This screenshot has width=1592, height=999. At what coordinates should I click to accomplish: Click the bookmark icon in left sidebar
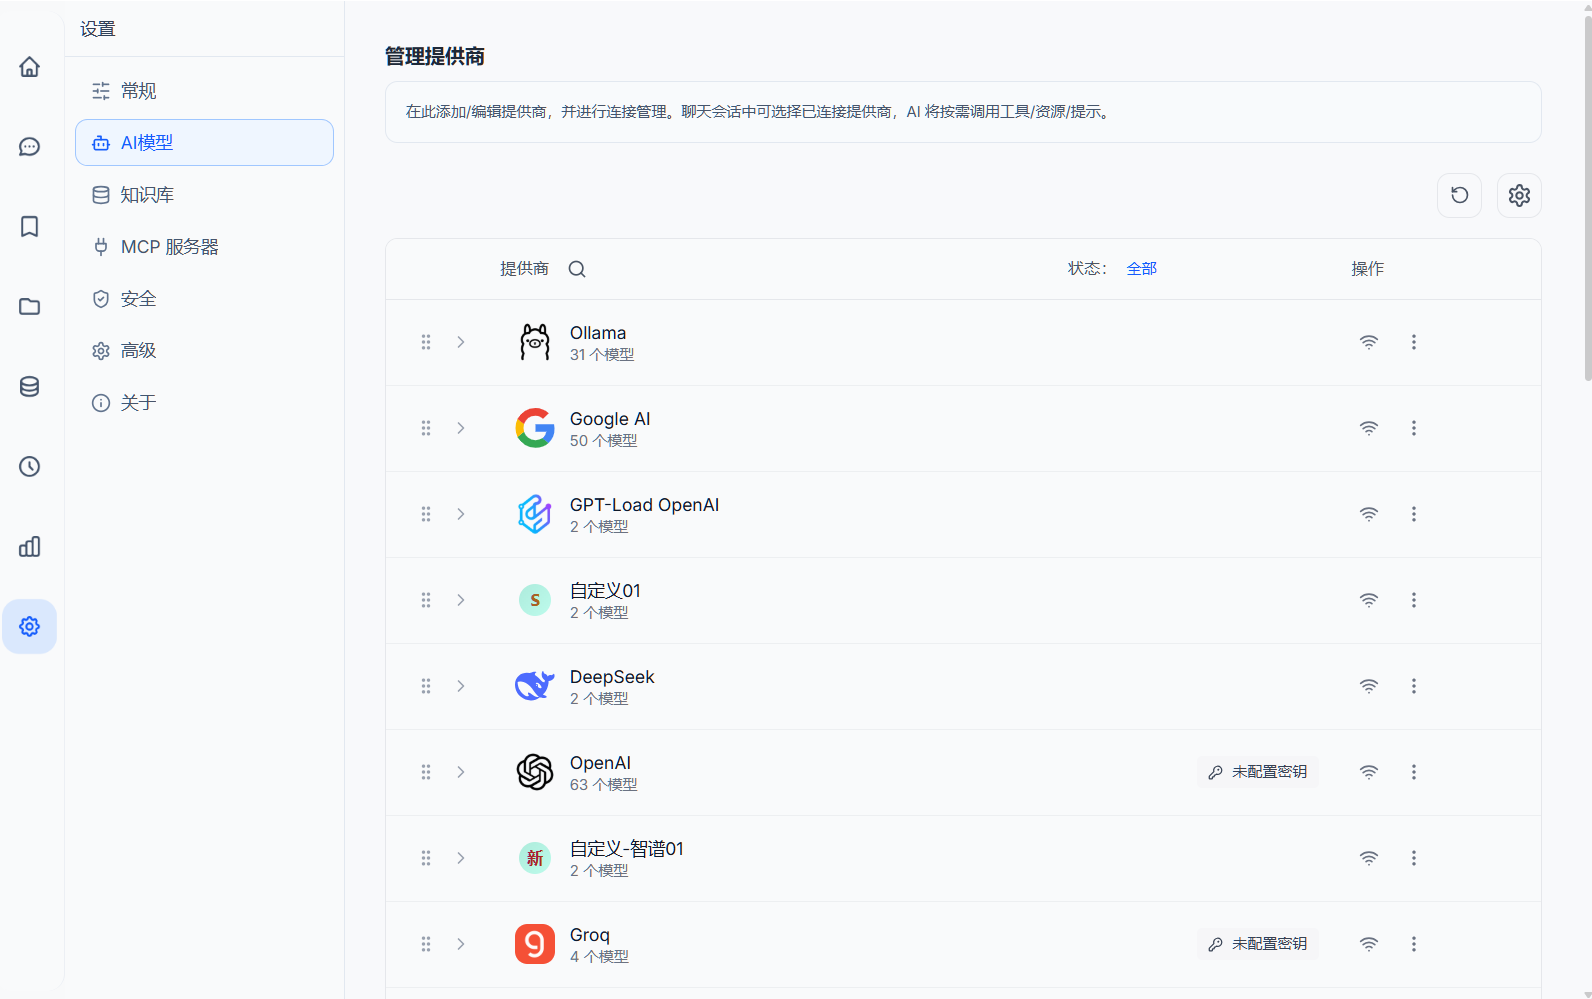click(x=30, y=227)
